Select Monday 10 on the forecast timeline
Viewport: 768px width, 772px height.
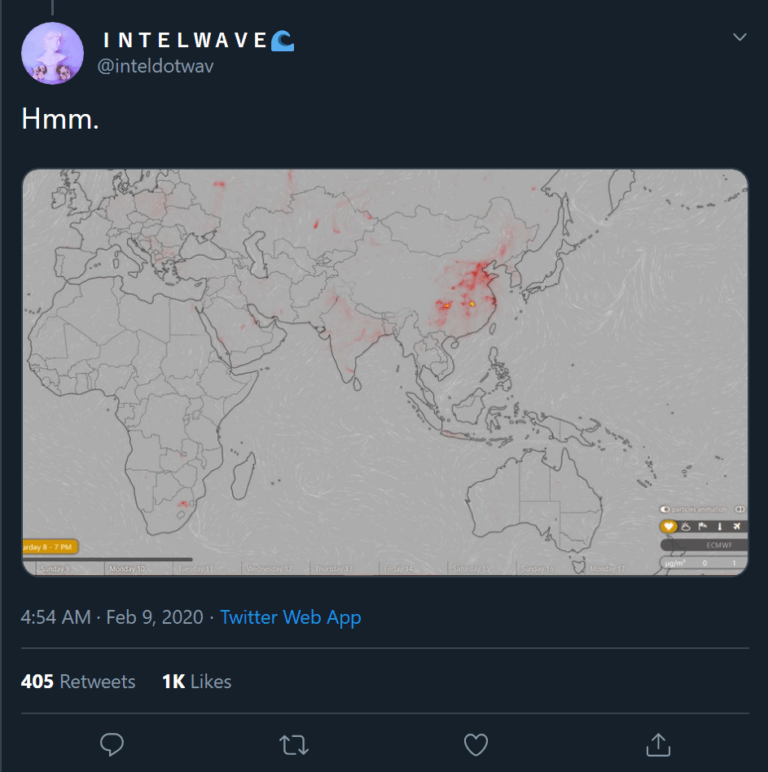127,569
